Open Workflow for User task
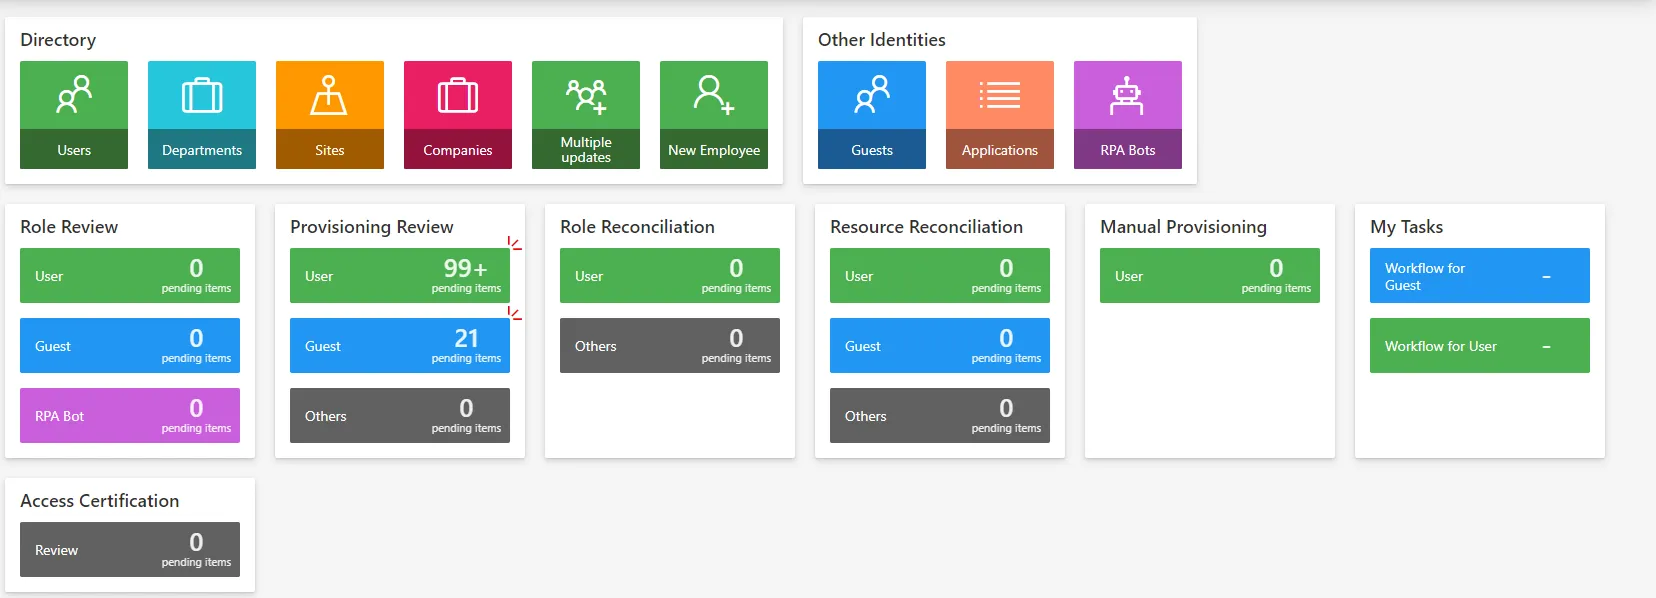 [1480, 346]
